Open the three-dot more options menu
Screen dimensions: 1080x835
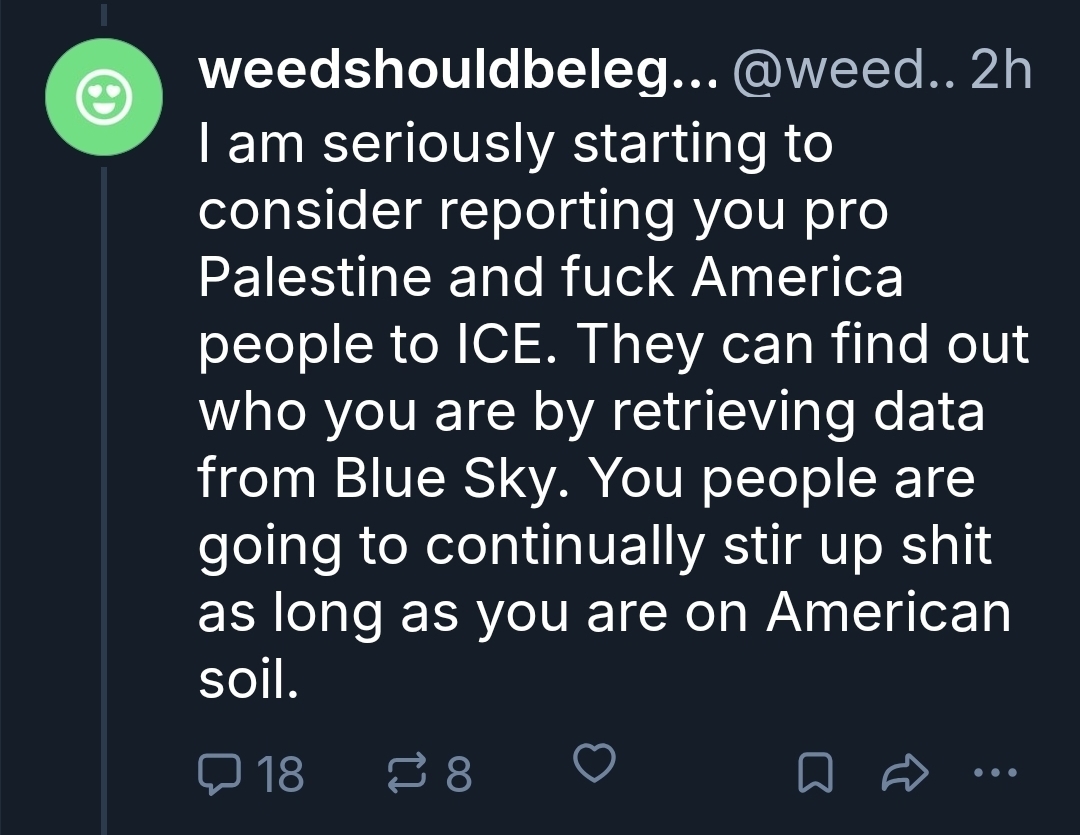pyautogui.click(x=997, y=772)
